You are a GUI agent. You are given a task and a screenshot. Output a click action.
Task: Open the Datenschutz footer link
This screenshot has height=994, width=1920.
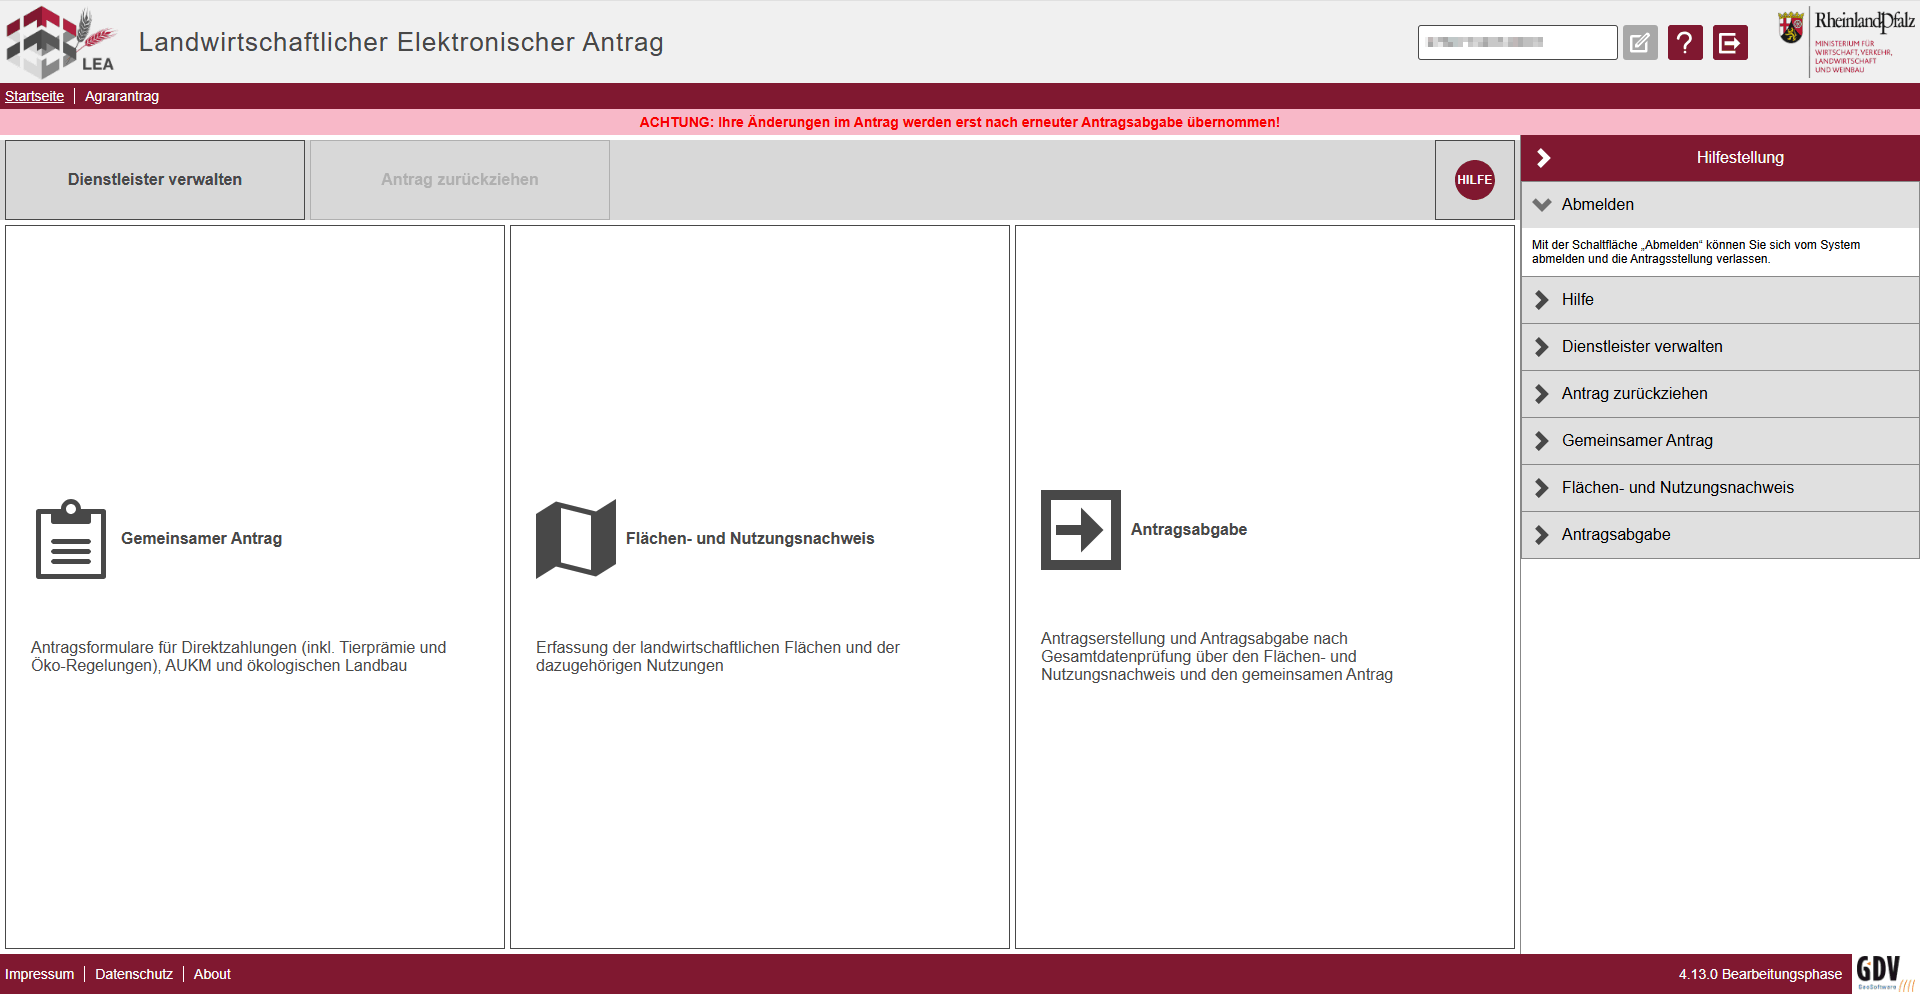click(134, 974)
